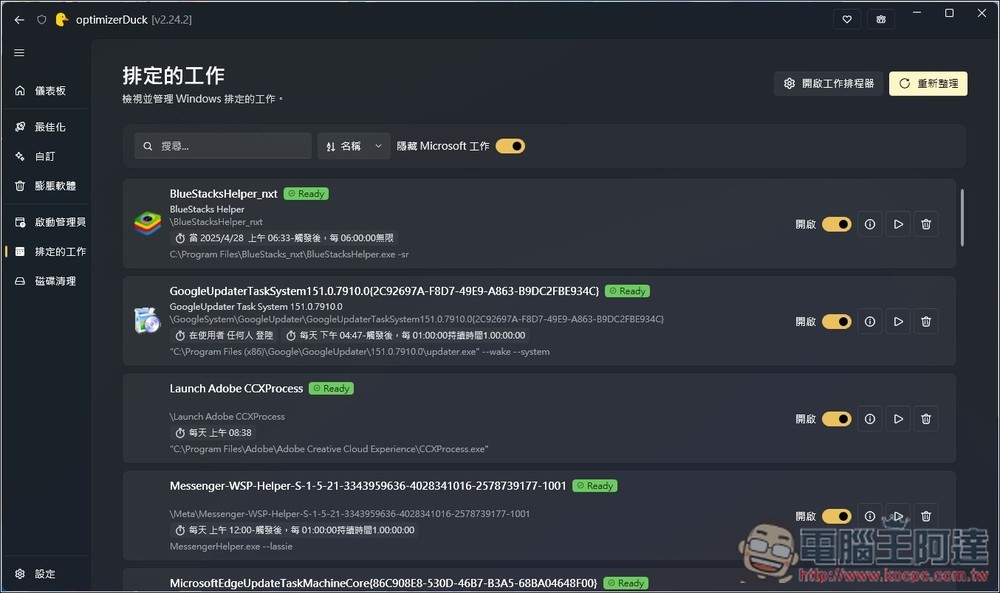This screenshot has height=593, width=1000.
Task: Select BlueStacksHelper_nxt task title
Action: [223, 194]
